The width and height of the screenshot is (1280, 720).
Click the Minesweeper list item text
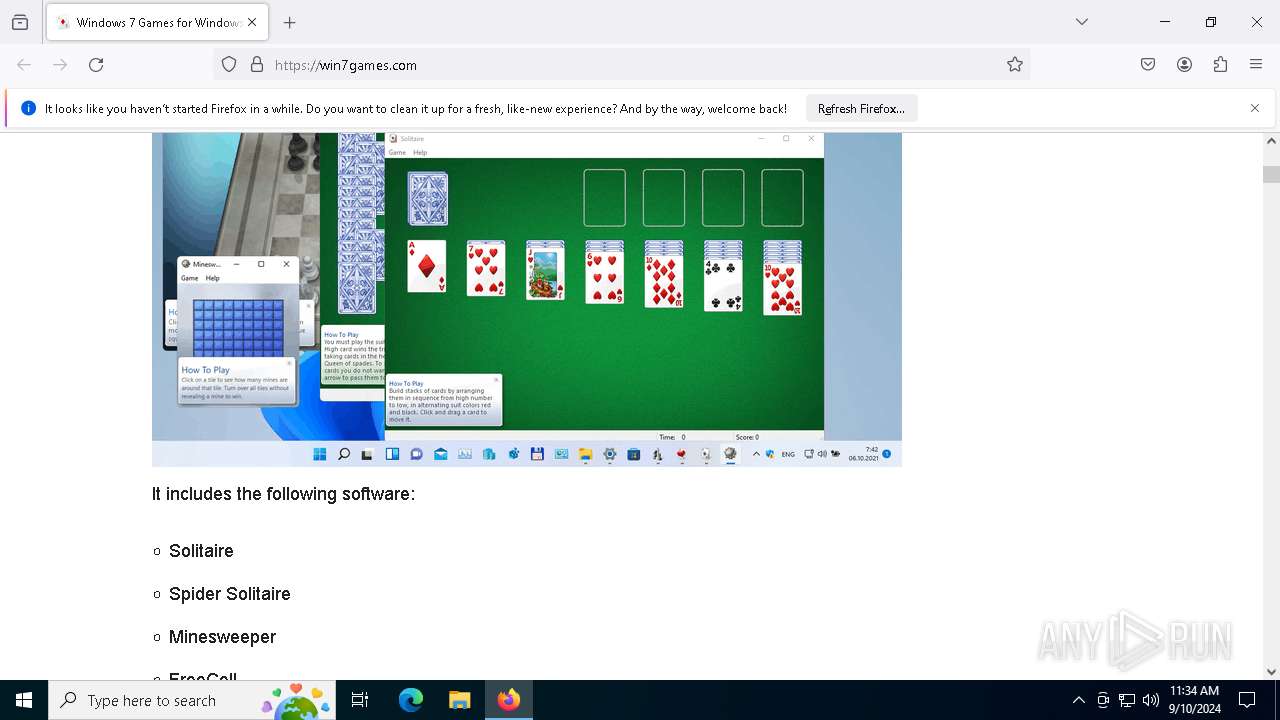click(222, 637)
